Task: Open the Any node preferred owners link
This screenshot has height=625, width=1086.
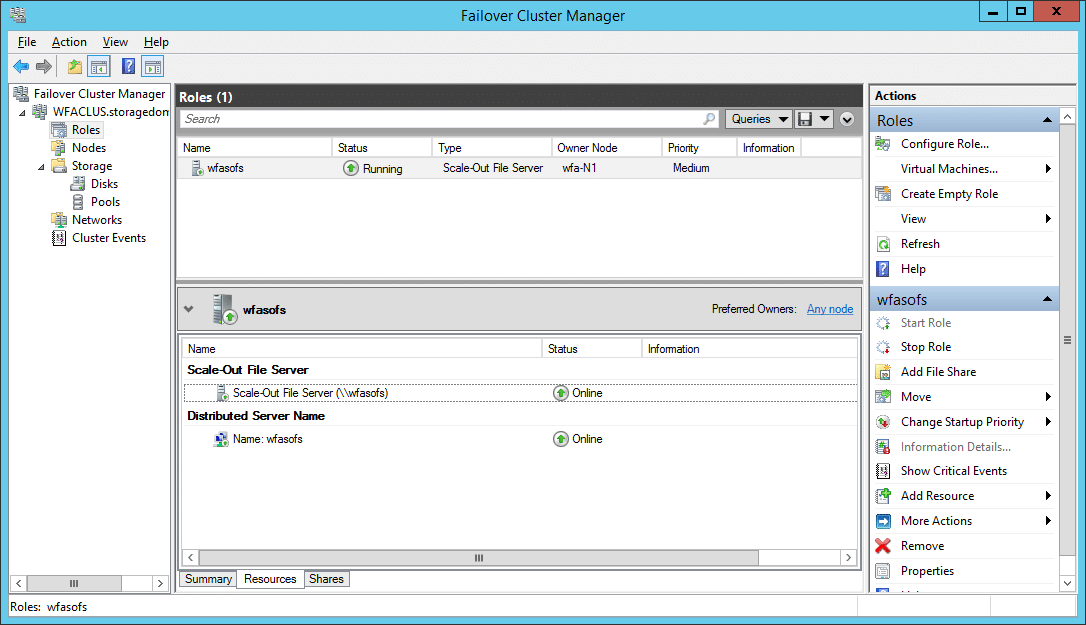Action: point(830,309)
